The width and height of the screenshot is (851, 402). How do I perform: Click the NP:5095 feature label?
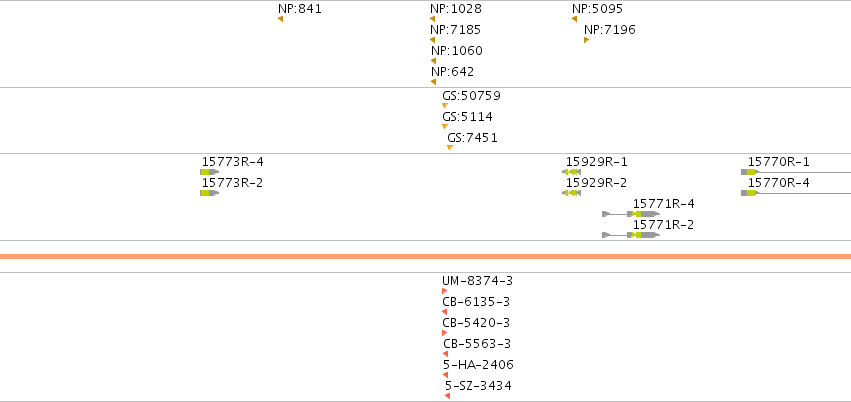[x=598, y=9]
